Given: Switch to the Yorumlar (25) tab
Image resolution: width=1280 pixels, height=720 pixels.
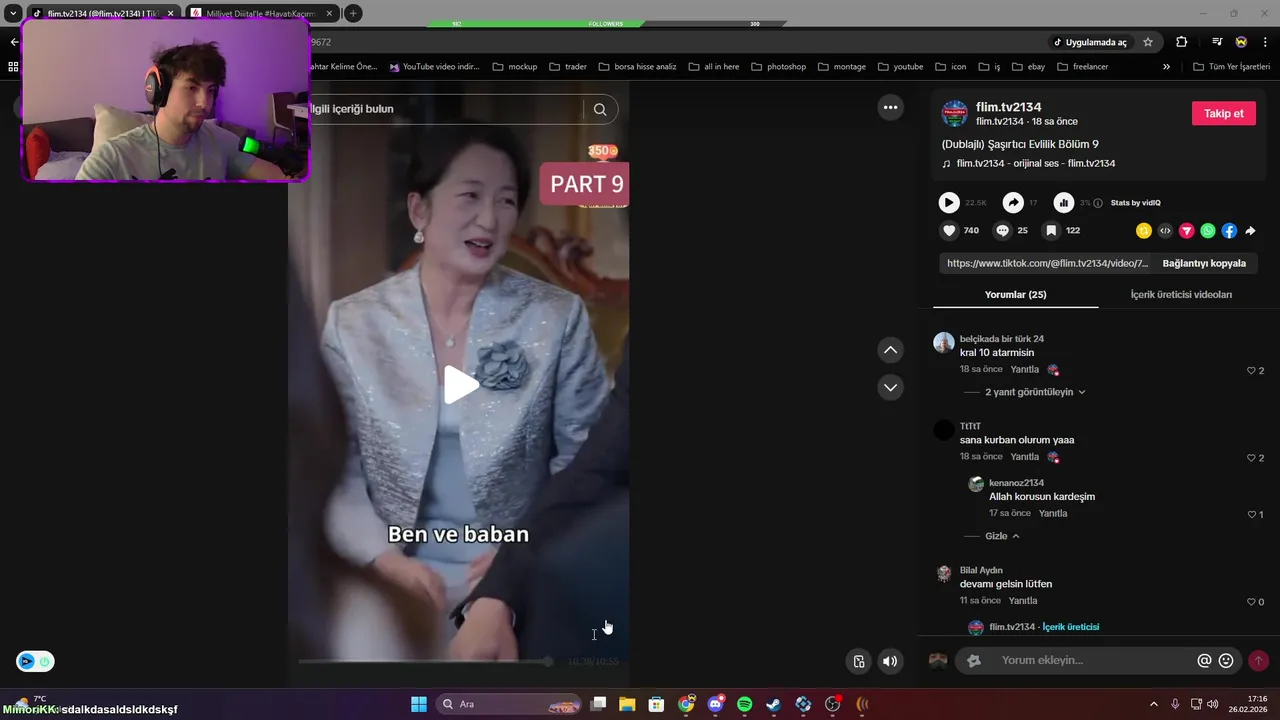Looking at the screenshot, I should point(1015,295).
